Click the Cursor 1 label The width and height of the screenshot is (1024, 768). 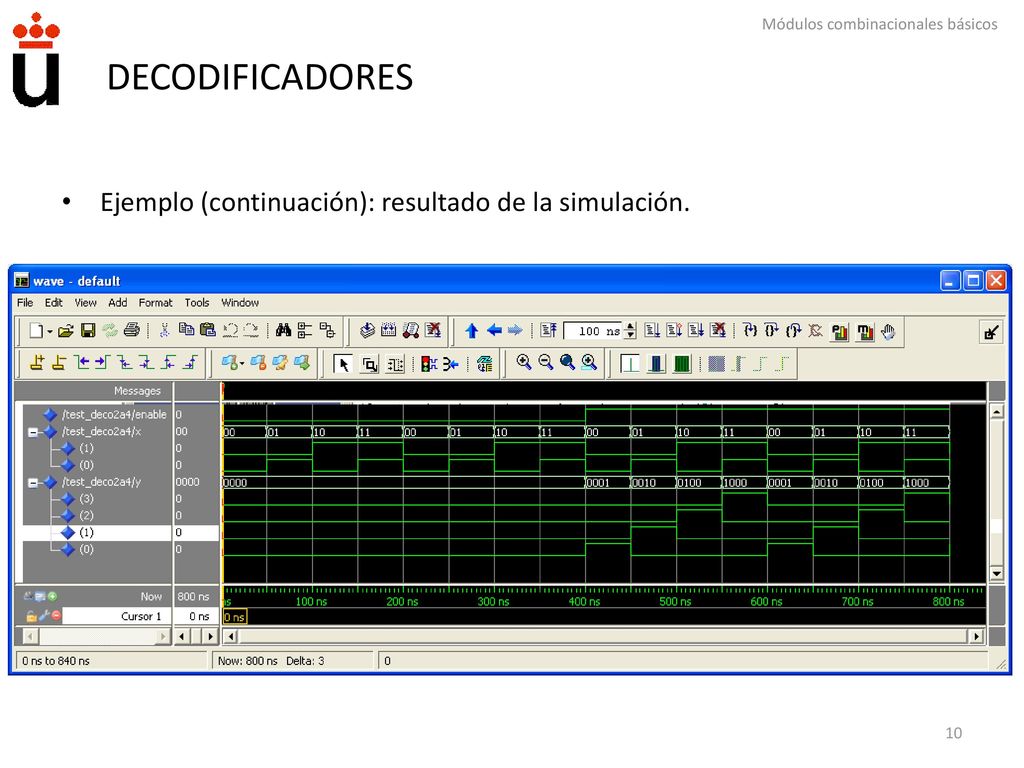pos(141,616)
